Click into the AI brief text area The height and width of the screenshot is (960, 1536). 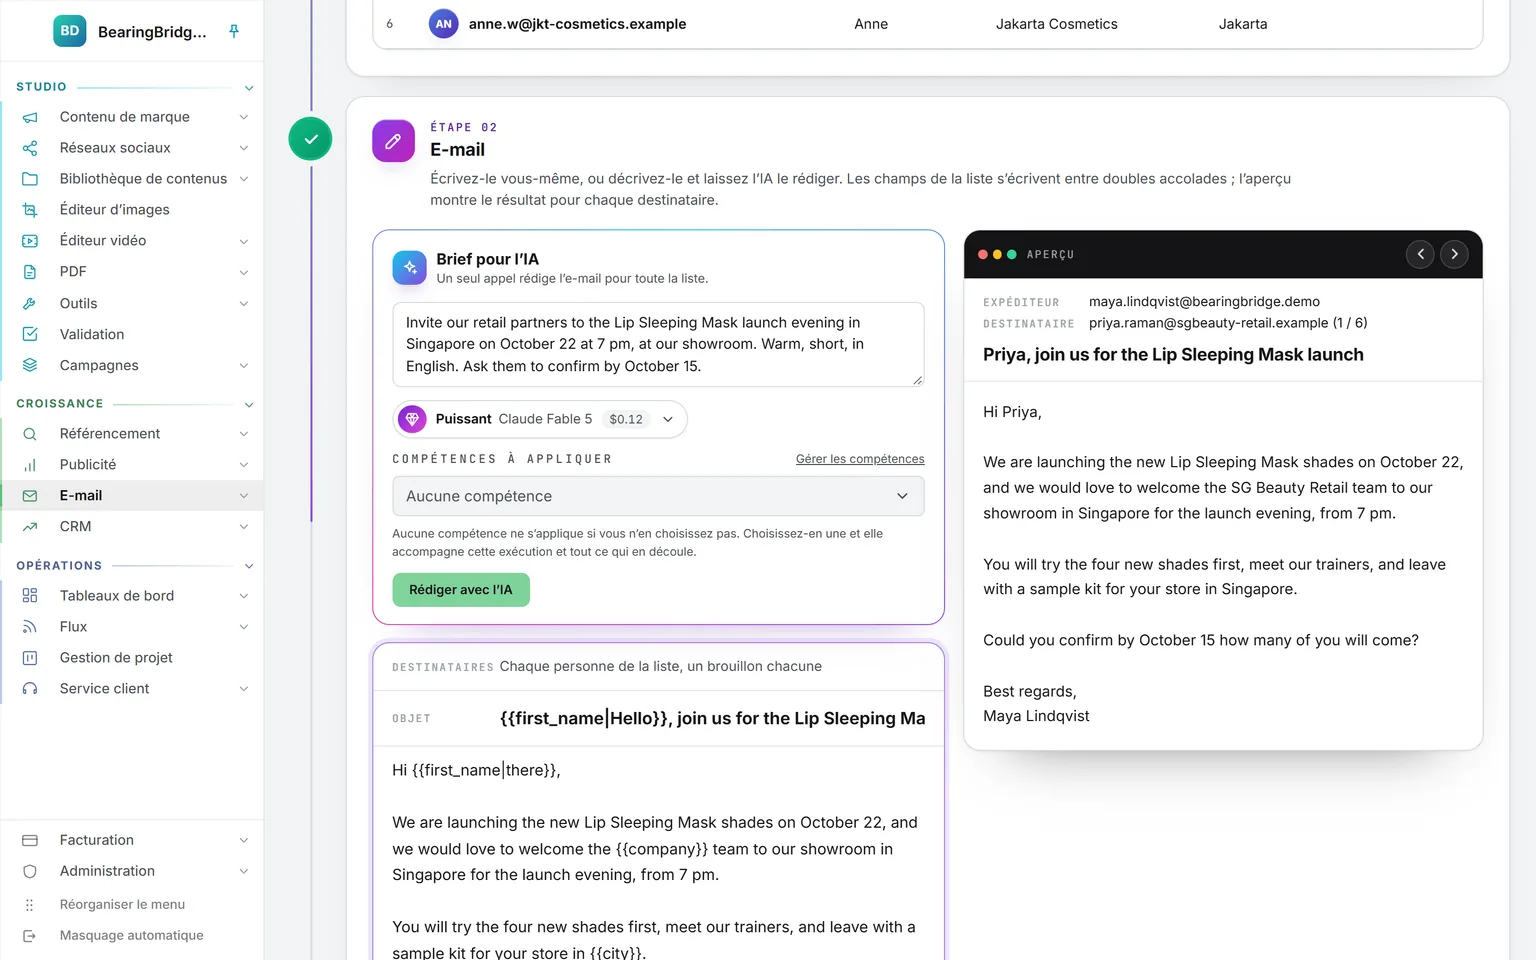pos(658,344)
